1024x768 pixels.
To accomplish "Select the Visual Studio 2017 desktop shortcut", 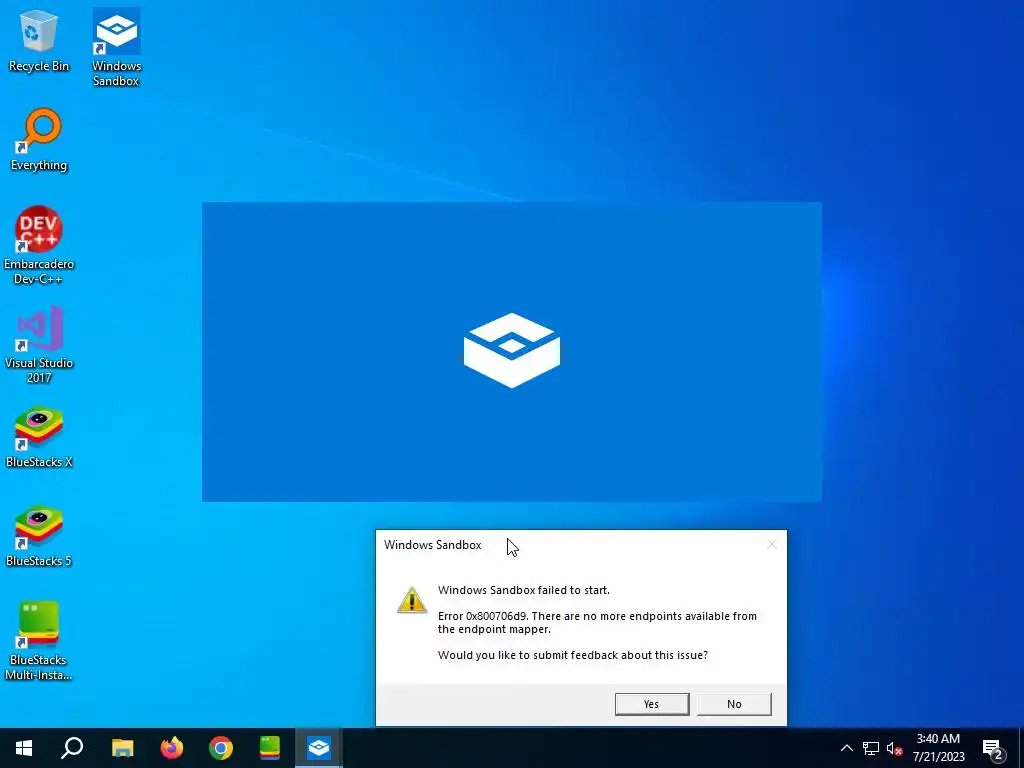I will [x=39, y=345].
